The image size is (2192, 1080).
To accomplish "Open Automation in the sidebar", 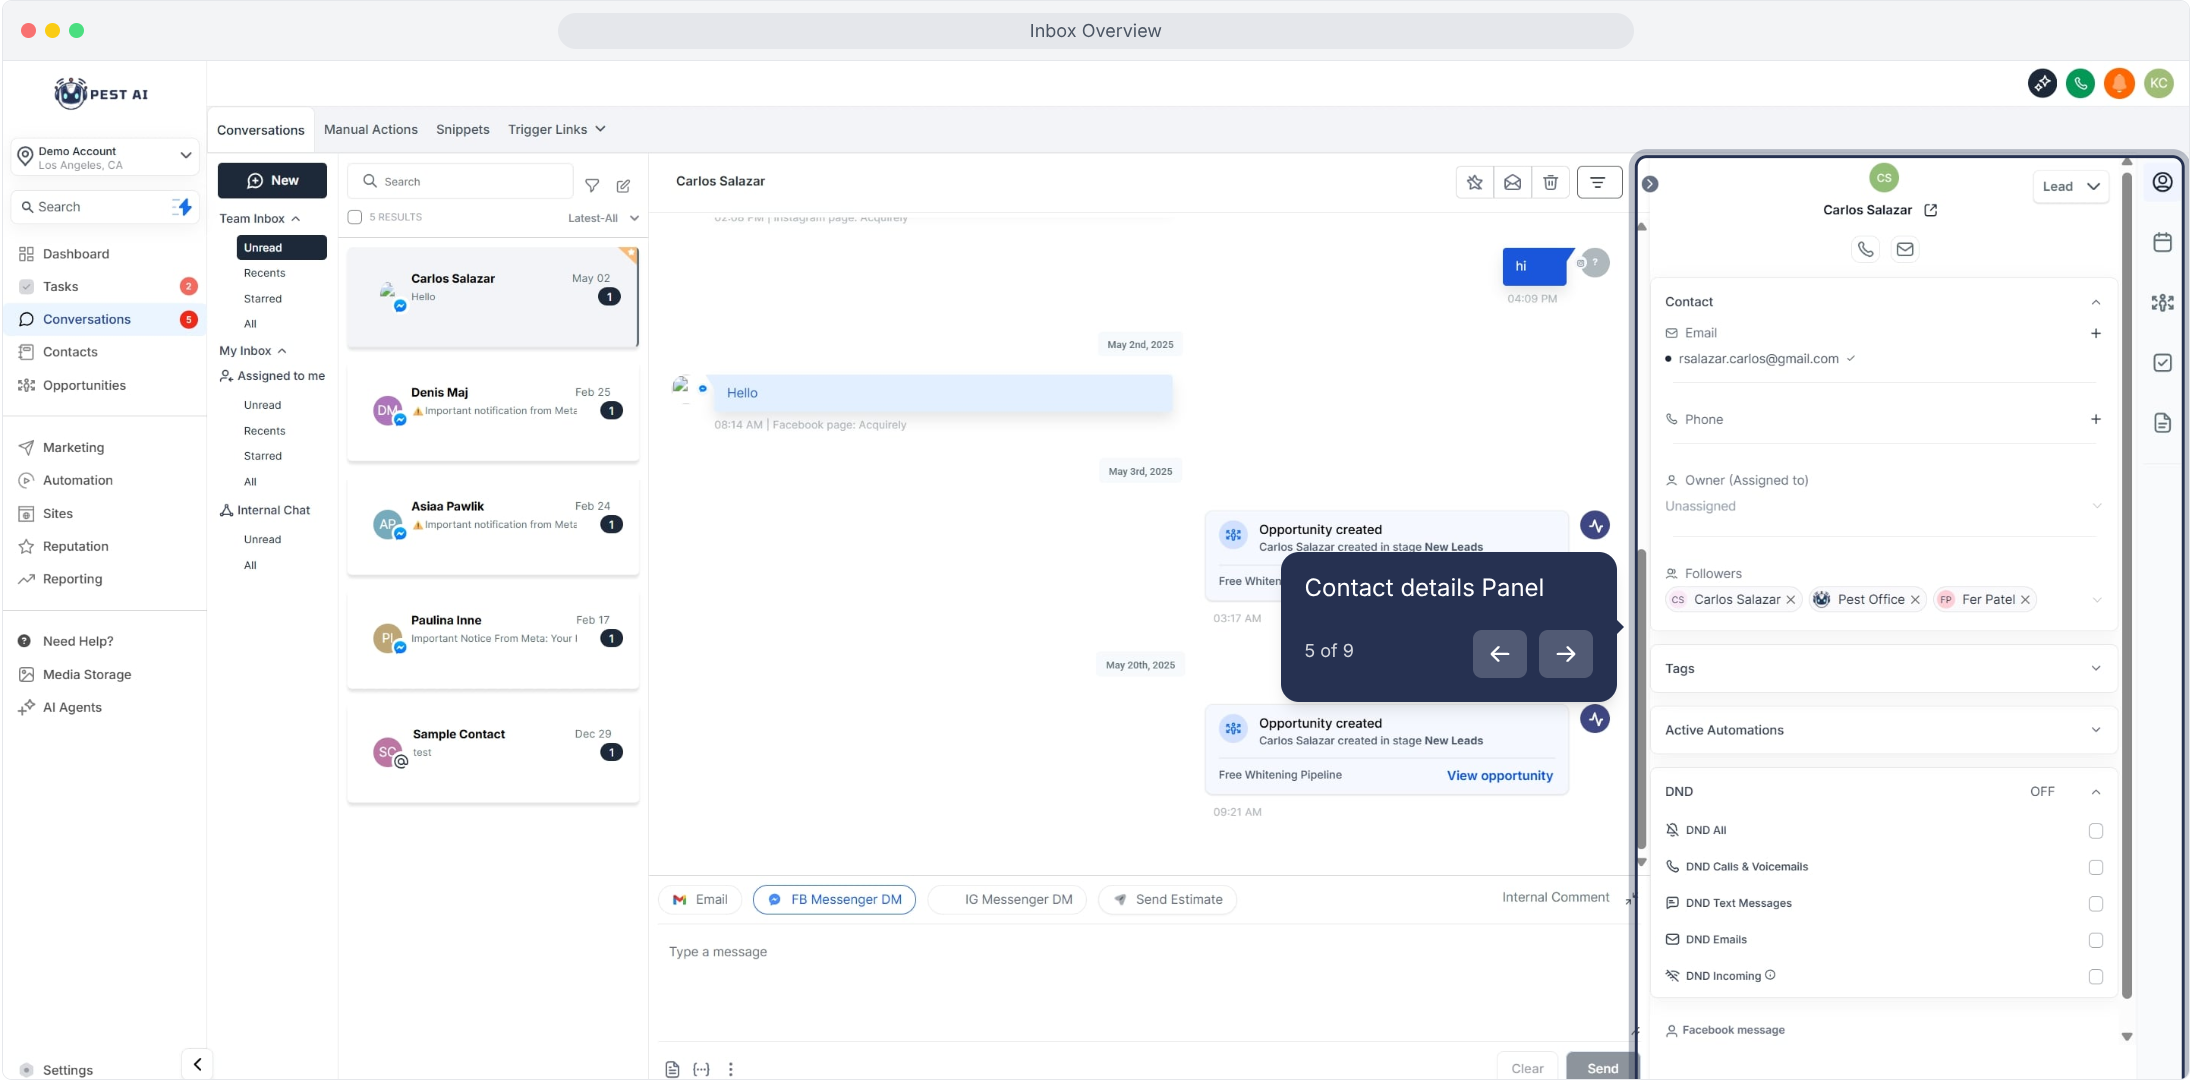I will [77, 480].
